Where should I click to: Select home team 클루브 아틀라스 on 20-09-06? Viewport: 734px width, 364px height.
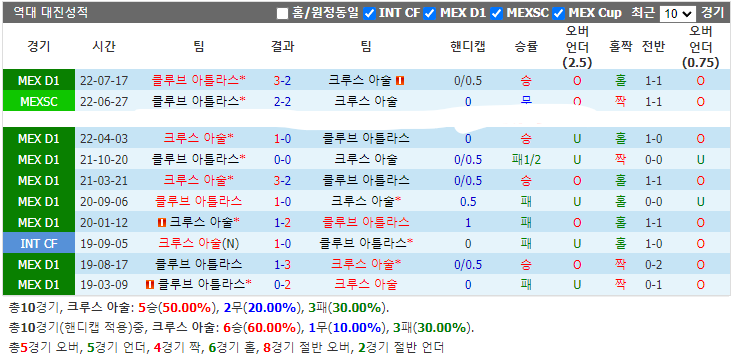[199, 201]
